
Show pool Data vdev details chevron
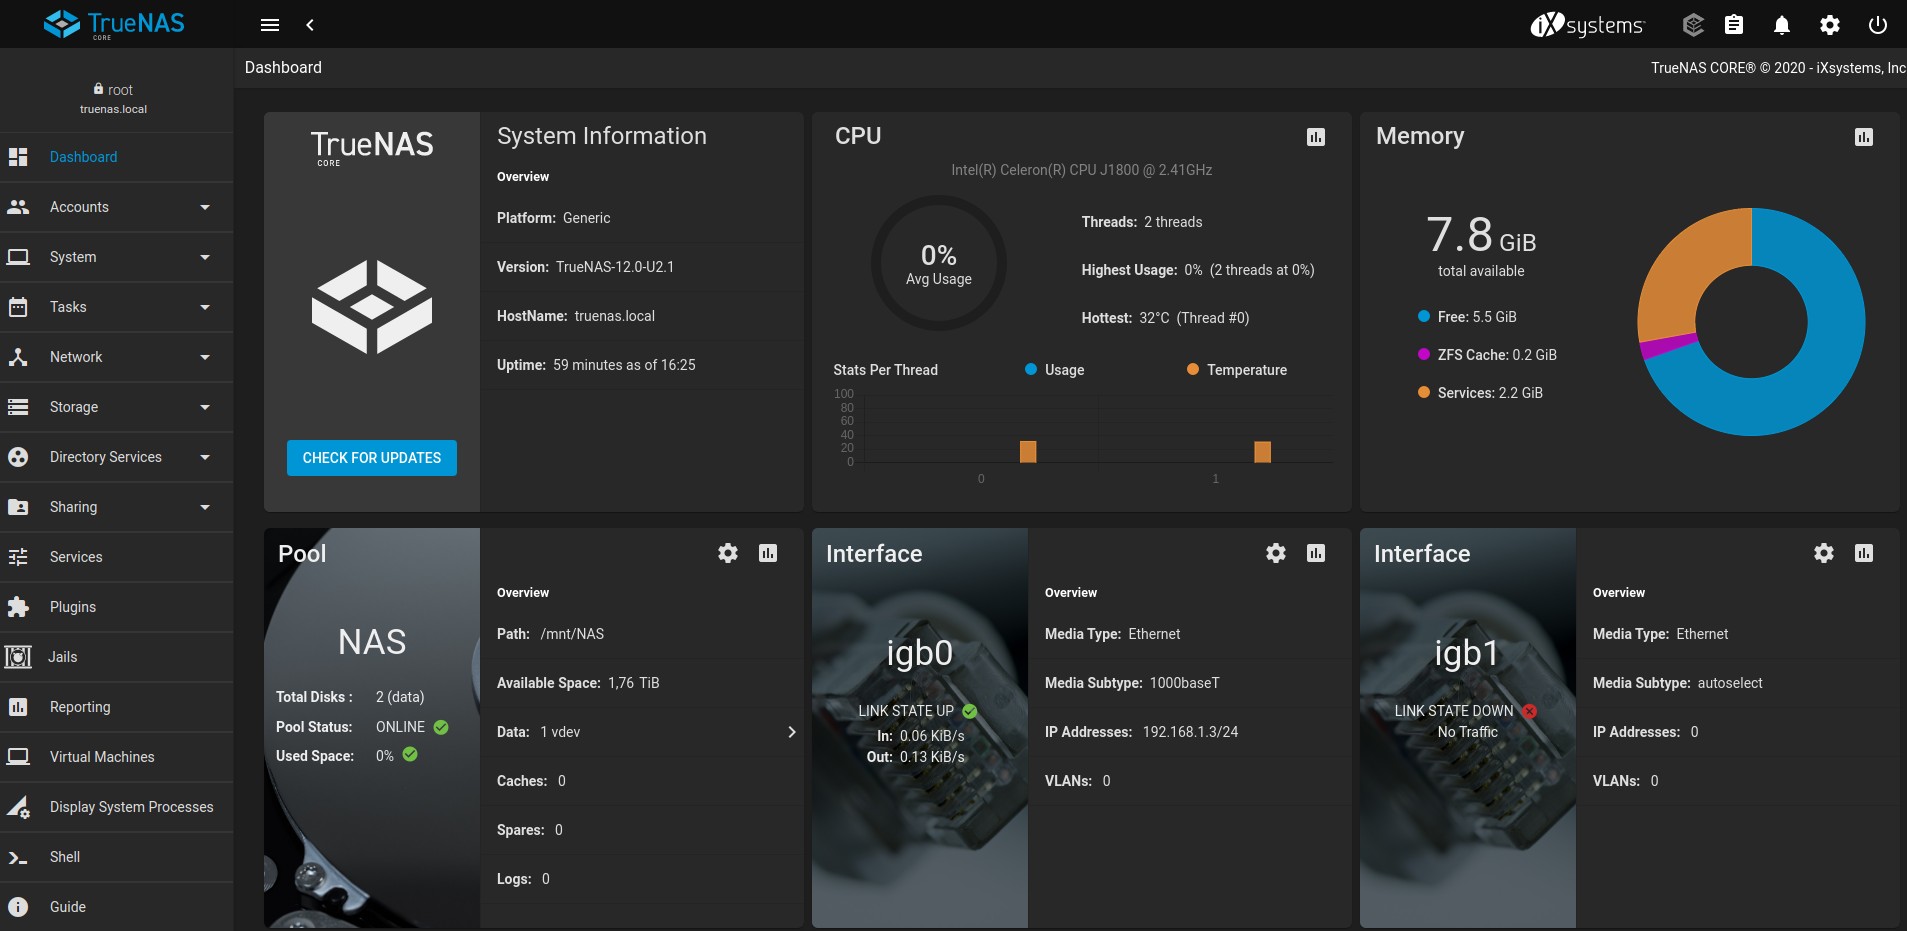tap(792, 732)
